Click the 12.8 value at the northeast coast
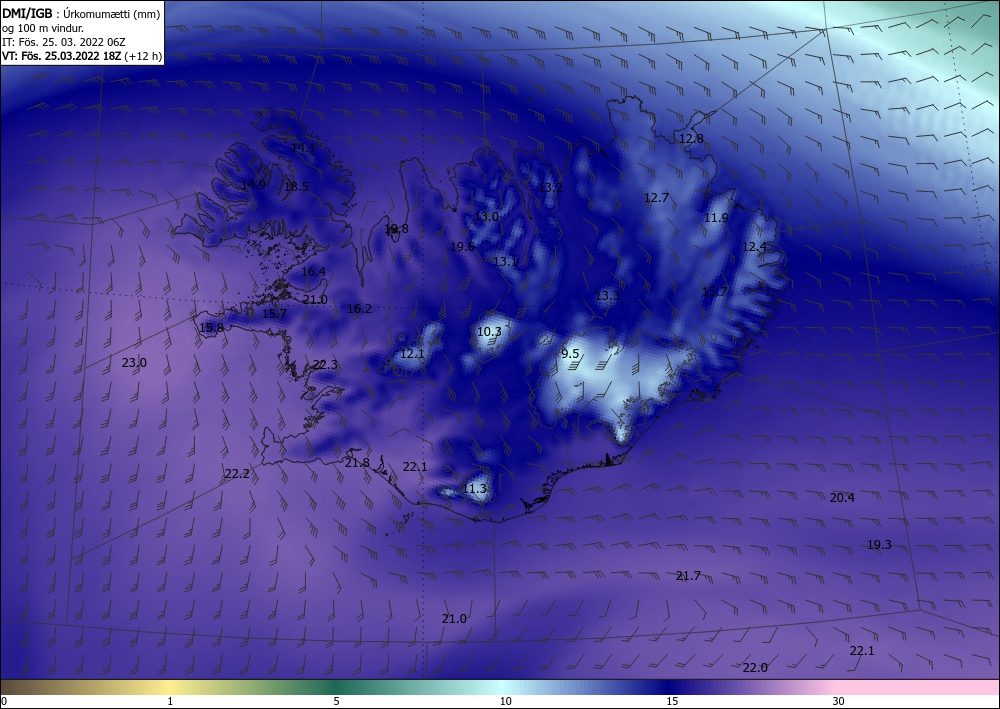 (691, 138)
